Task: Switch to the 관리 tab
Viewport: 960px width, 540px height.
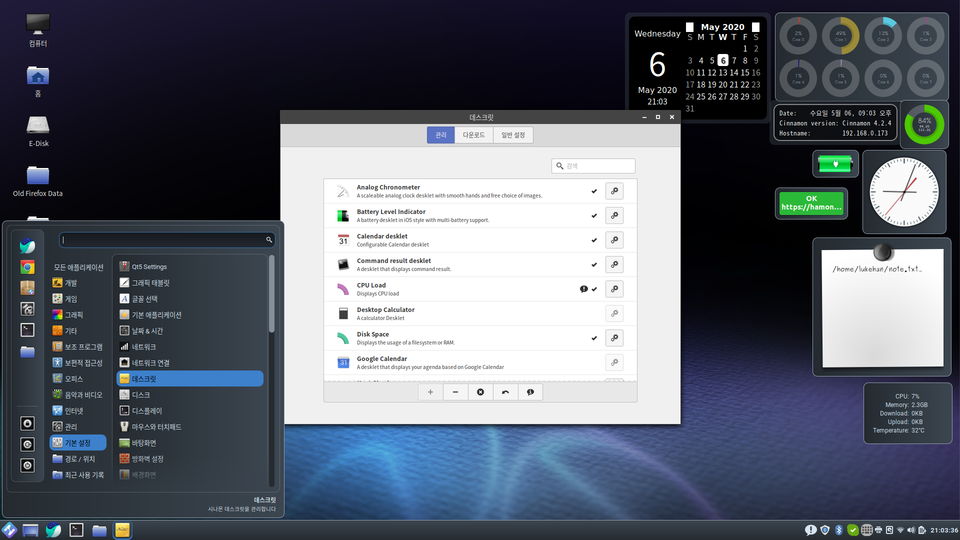Action: (441, 135)
